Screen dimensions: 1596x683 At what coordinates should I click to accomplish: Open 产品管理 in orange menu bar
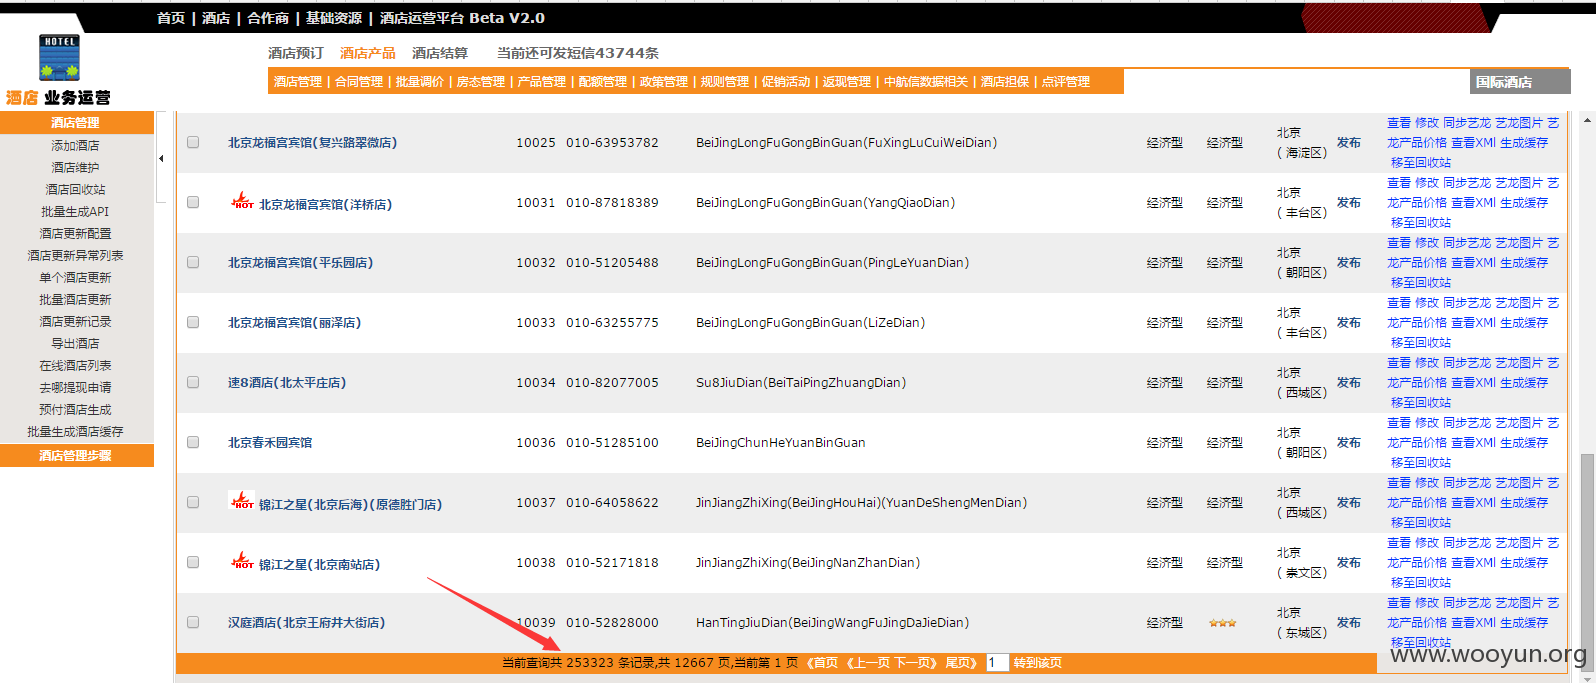coord(542,82)
